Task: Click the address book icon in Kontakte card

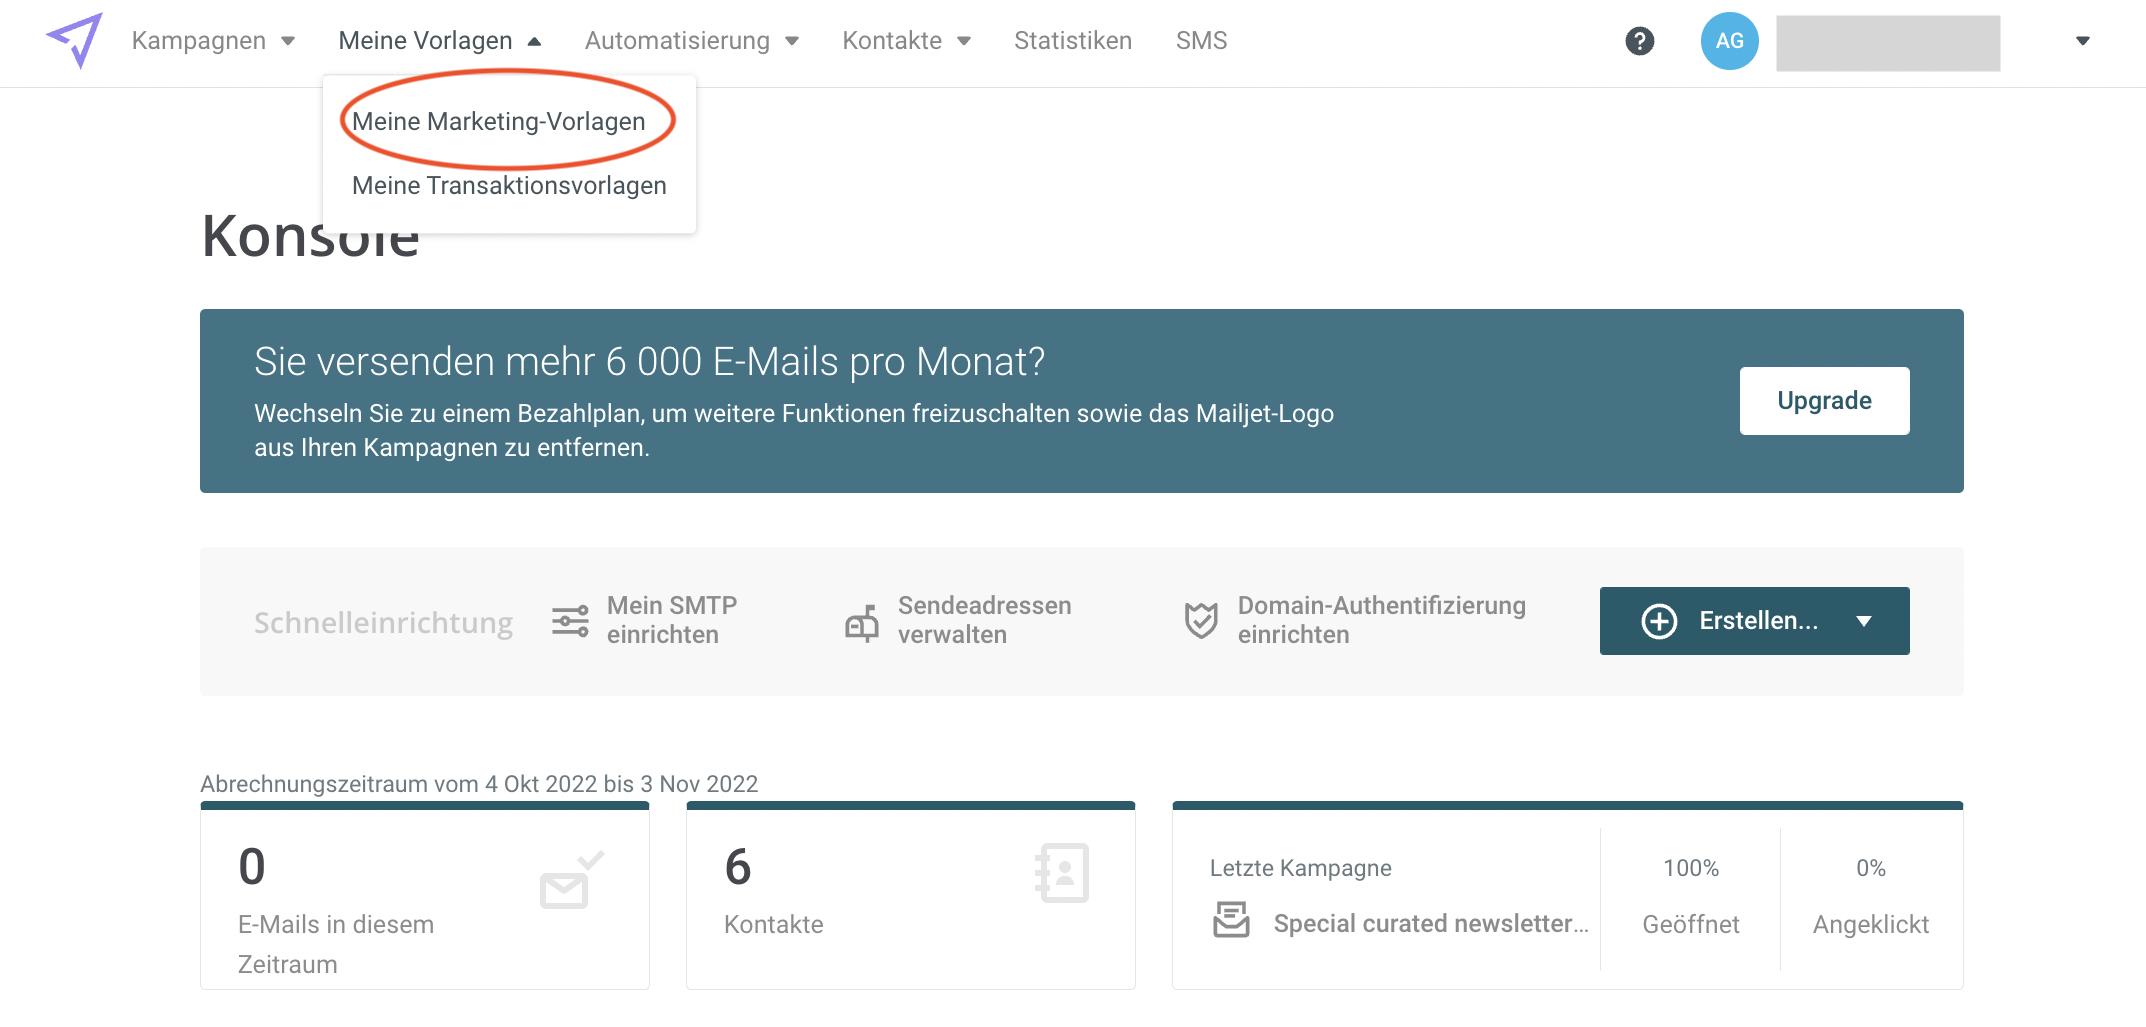Action: click(1061, 873)
